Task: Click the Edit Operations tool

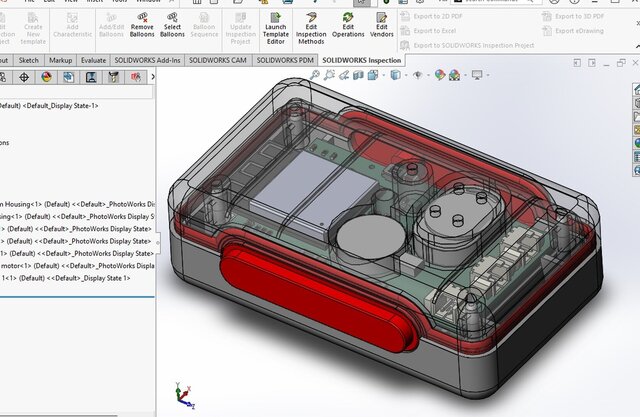Action: tap(347, 18)
